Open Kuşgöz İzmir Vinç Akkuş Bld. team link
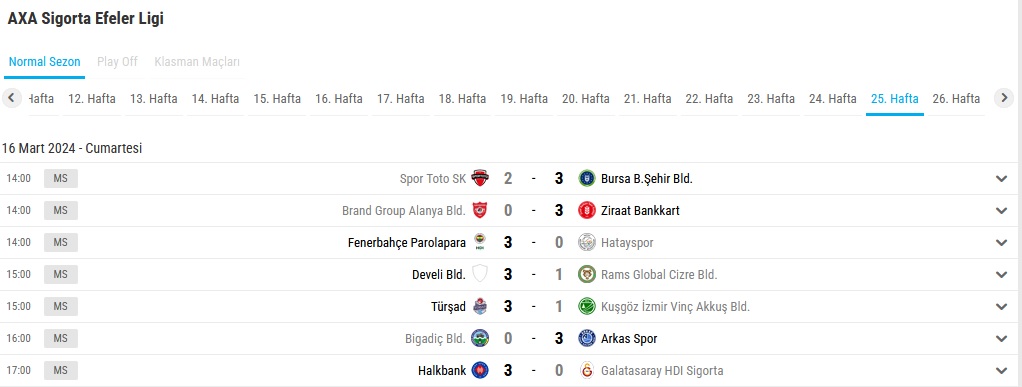Image resolution: width=1022 pixels, height=387 pixels. click(675, 306)
